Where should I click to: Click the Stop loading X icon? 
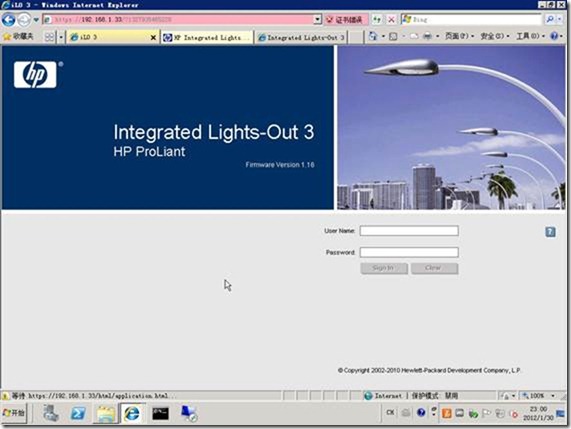391,20
